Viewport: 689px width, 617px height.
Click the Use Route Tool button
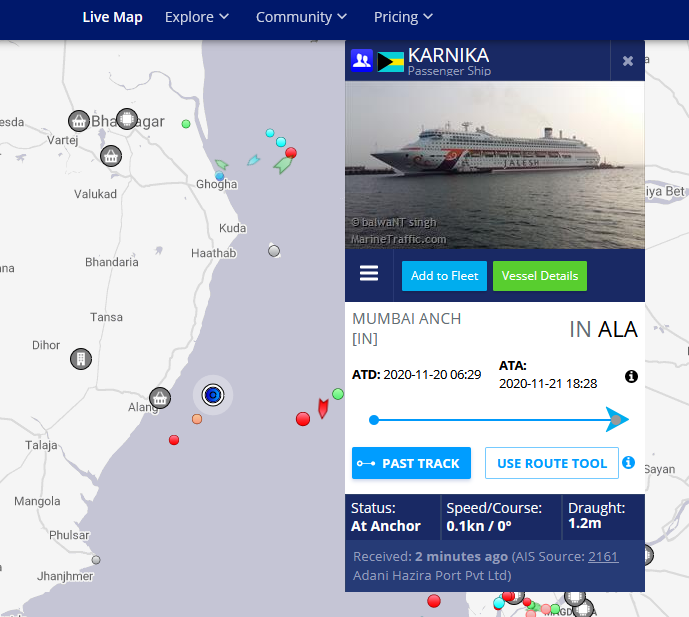[552, 463]
